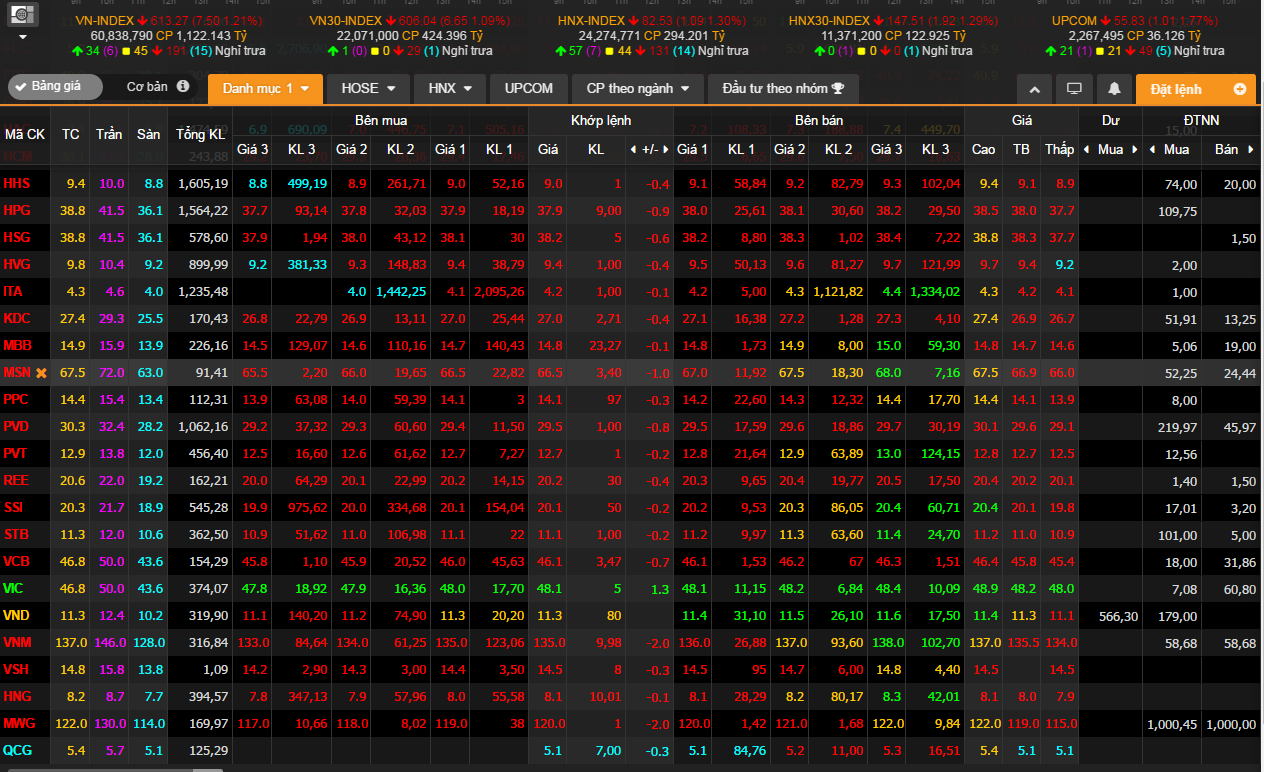
Task: Click the plus icon on Đặt lệnh
Action: coord(1240,89)
